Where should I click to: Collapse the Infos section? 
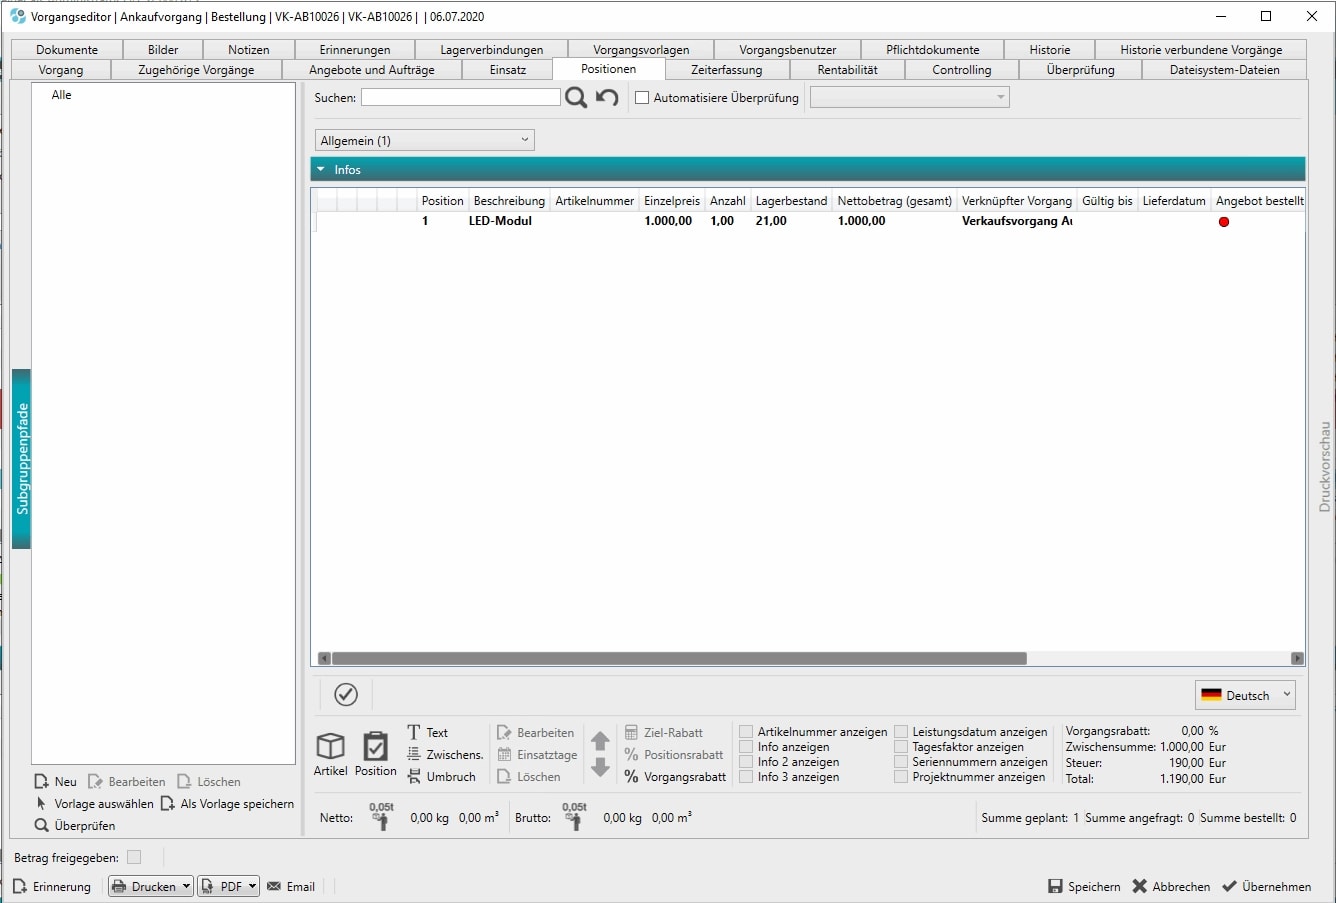(x=321, y=169)
